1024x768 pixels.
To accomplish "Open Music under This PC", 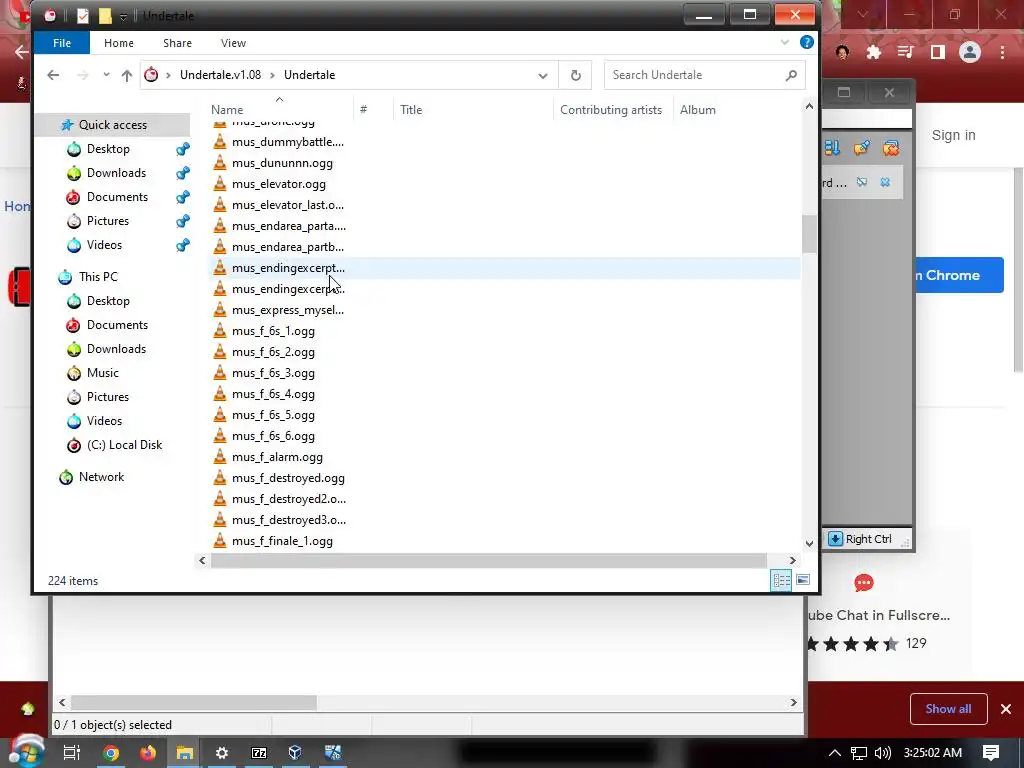I will (103, 373).
